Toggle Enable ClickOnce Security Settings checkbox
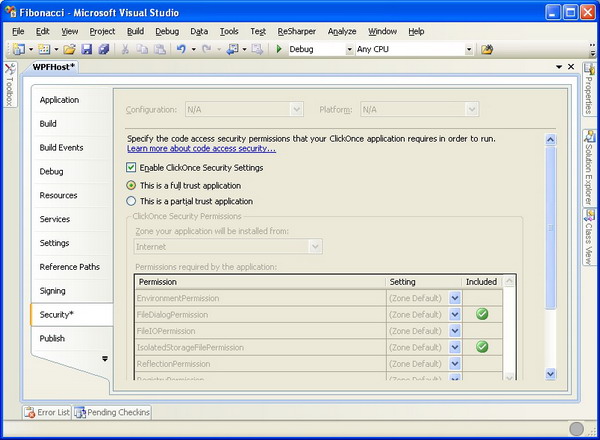Viewport: 600px width, 440px height. pos(131,167)
